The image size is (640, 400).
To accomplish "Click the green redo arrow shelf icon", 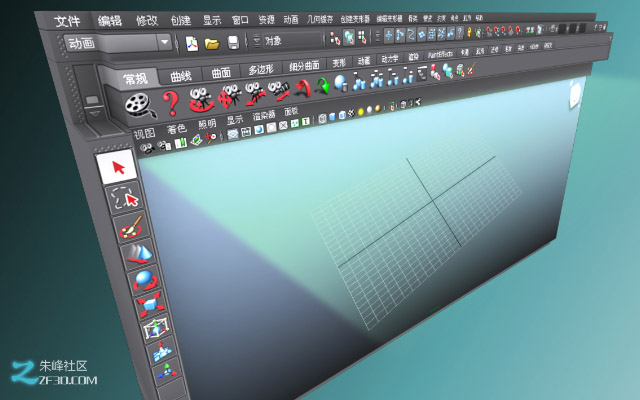I will click(x=322, y=86).
